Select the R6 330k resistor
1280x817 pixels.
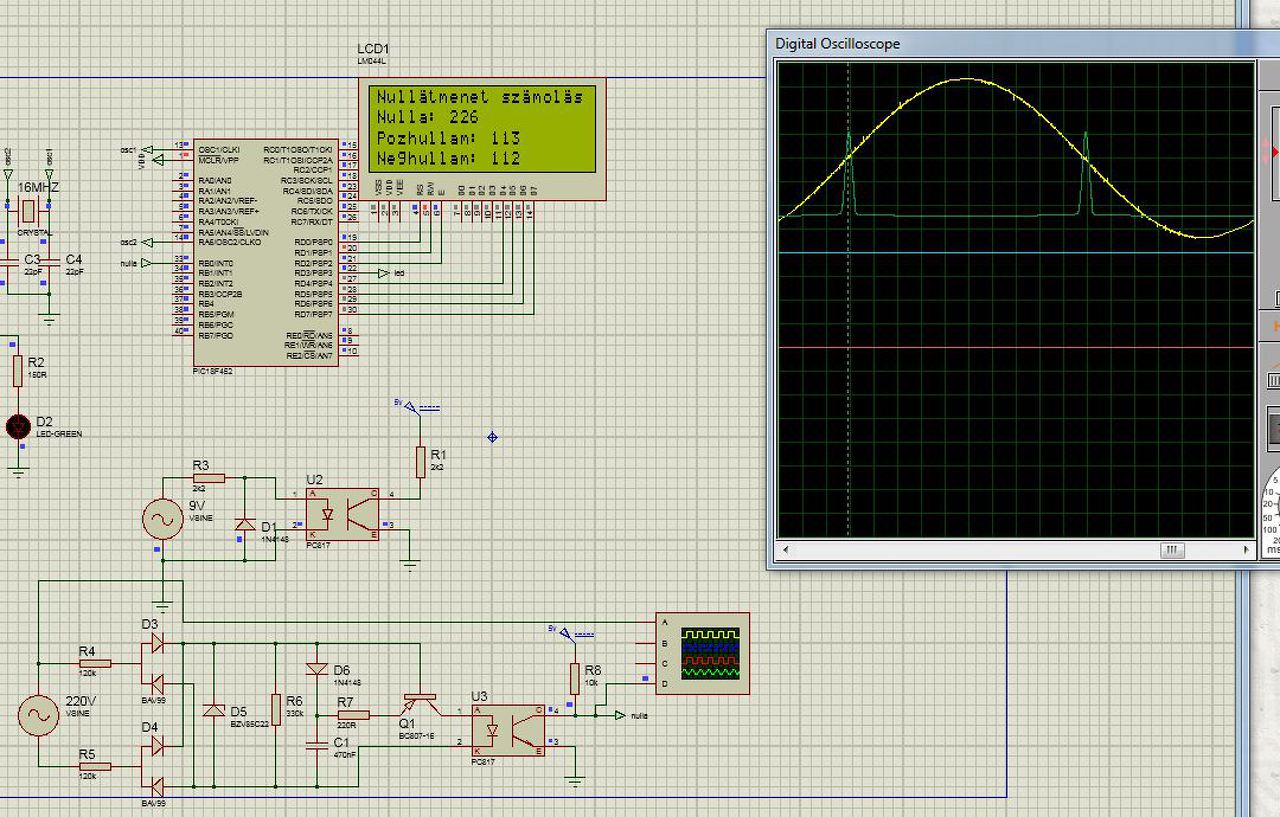[276, 708]
